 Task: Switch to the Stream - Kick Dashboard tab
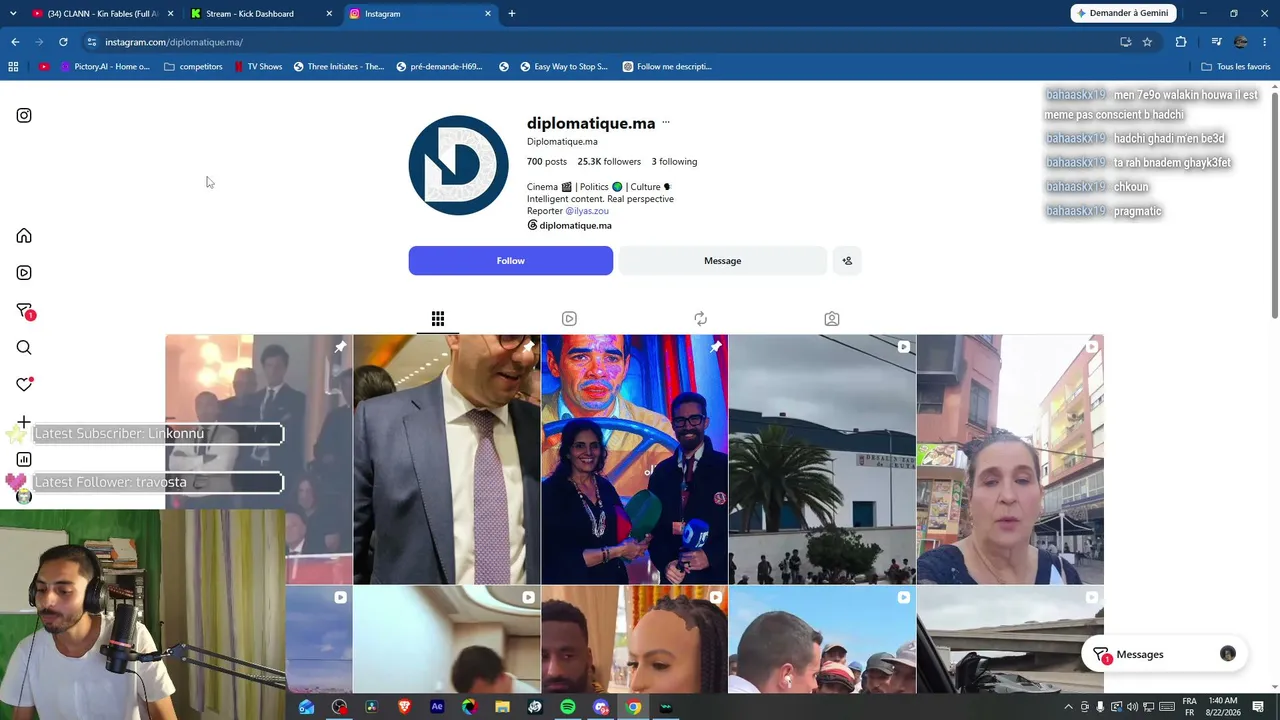[x=260, y=14]
